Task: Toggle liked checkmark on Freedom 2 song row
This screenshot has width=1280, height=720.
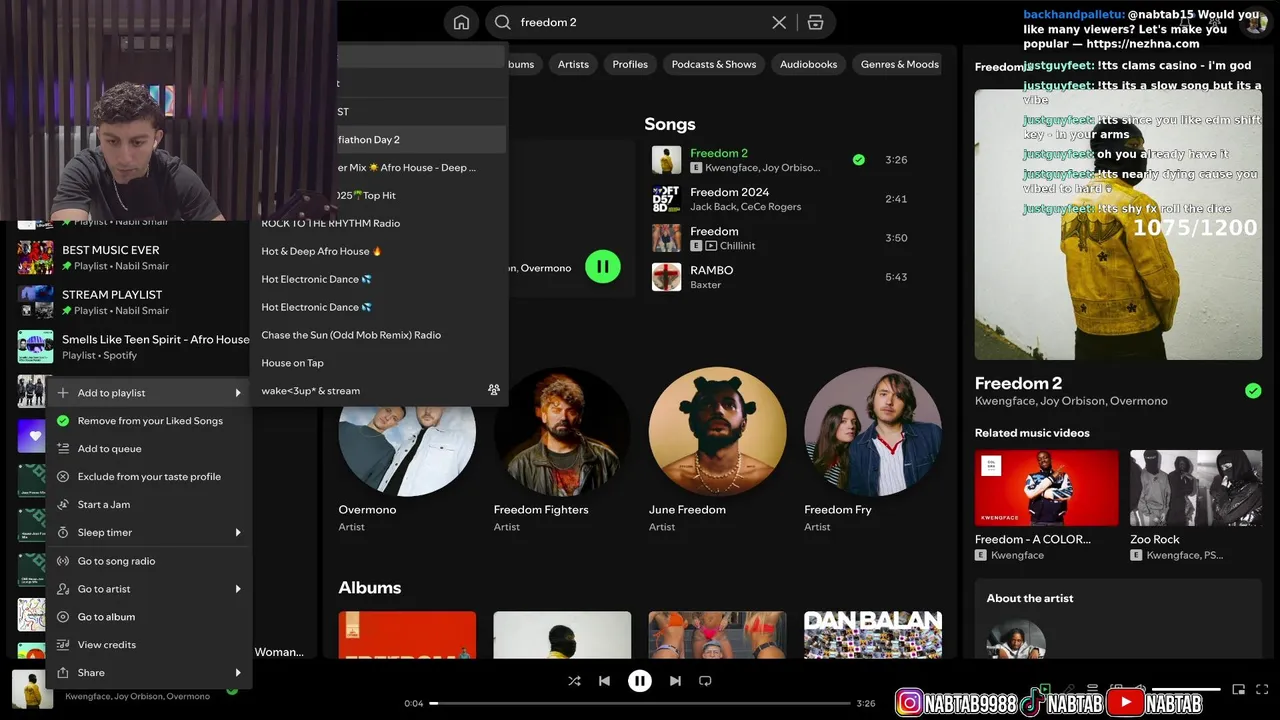Action: point(858,159)
